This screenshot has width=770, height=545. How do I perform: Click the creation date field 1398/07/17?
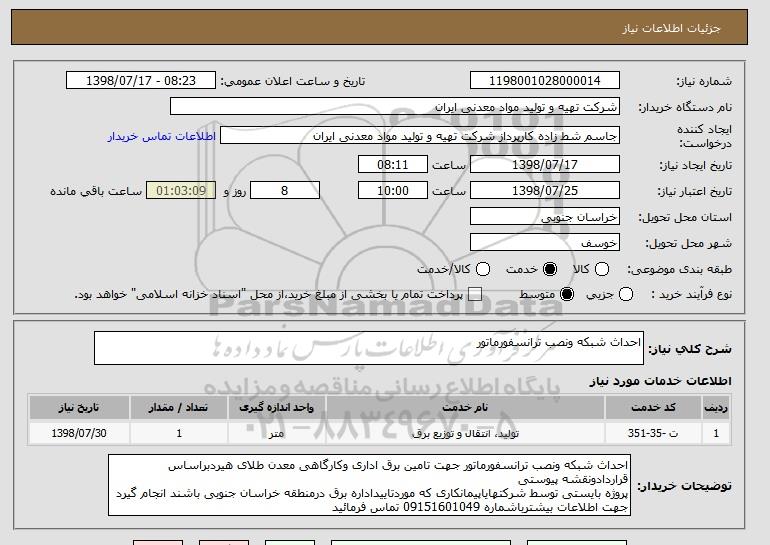pos(545,164)
